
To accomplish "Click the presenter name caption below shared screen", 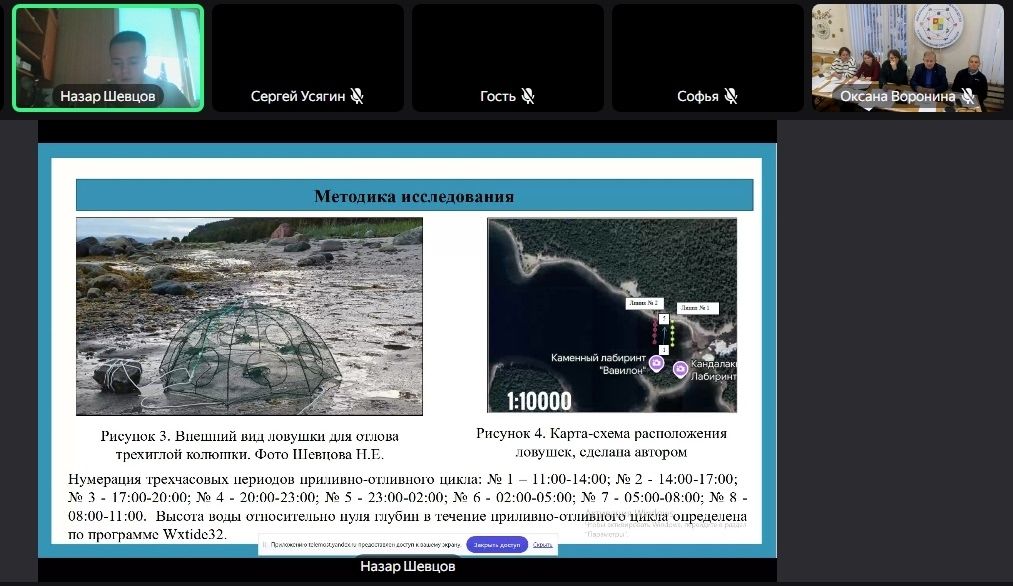I will point(407,568).
